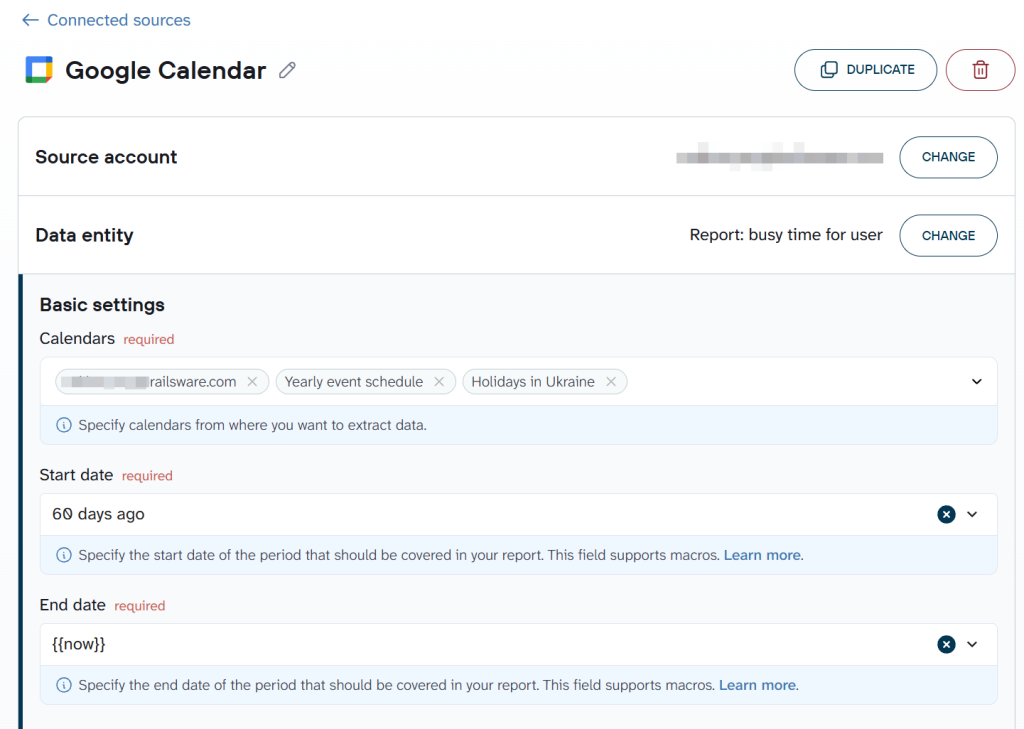Click the Basic settings heading
This screenshot has width=1024, height=729.
click(x=102, y=305)
